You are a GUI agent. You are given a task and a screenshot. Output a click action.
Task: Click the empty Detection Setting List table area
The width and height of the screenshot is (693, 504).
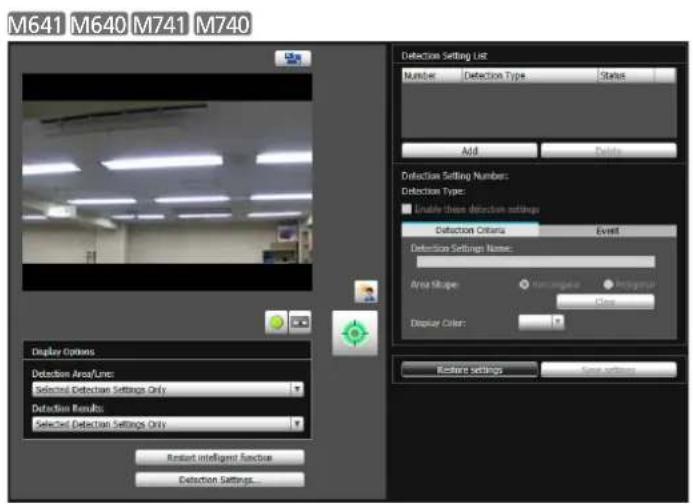click(x=539, y=111)
